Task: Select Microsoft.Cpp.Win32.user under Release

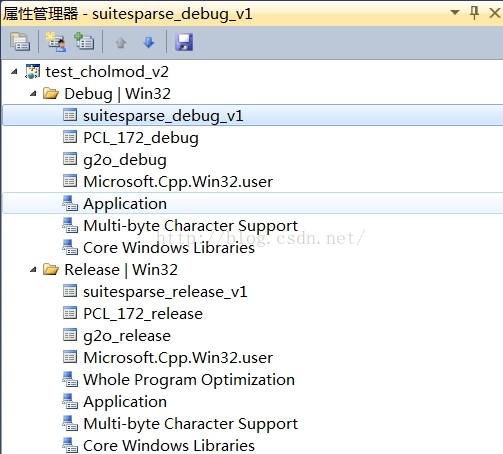Action: click(178, 358)
